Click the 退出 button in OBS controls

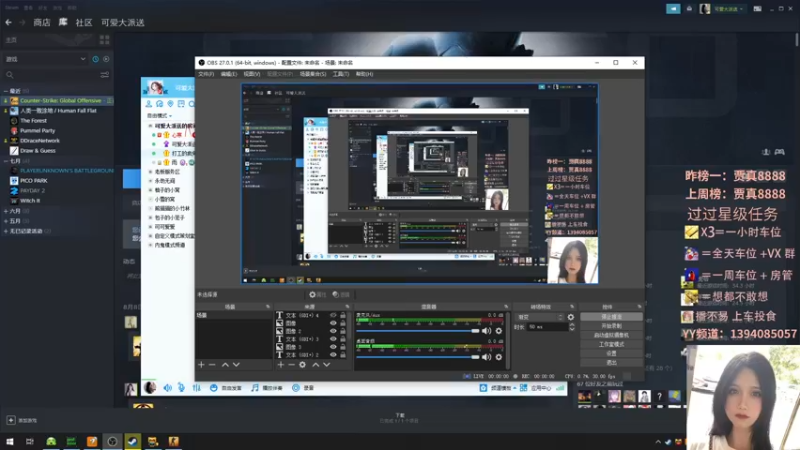point(611,363)
